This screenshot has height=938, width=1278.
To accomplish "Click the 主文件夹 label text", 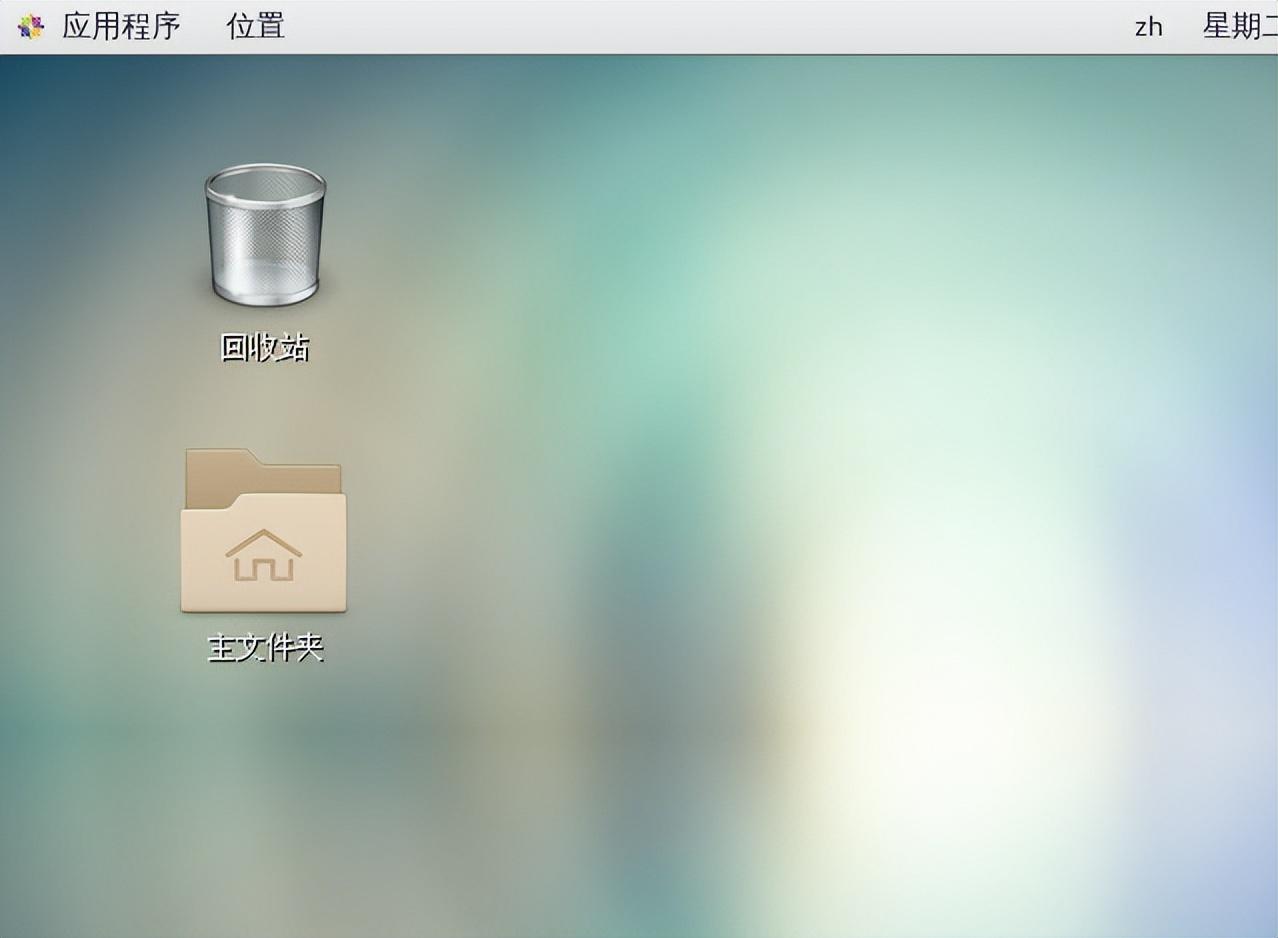I will click(x=265, y=648).
